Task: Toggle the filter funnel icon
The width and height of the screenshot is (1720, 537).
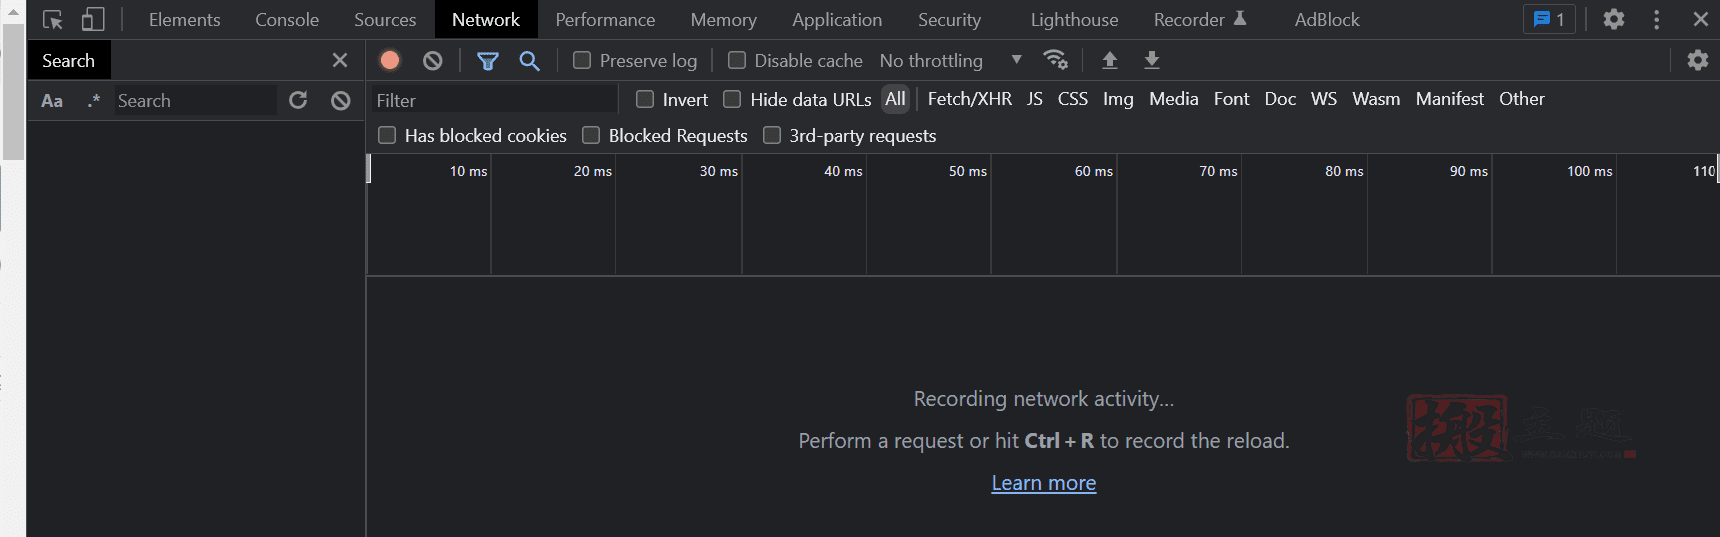Action: pyautogui.click(x=487, y=61)
